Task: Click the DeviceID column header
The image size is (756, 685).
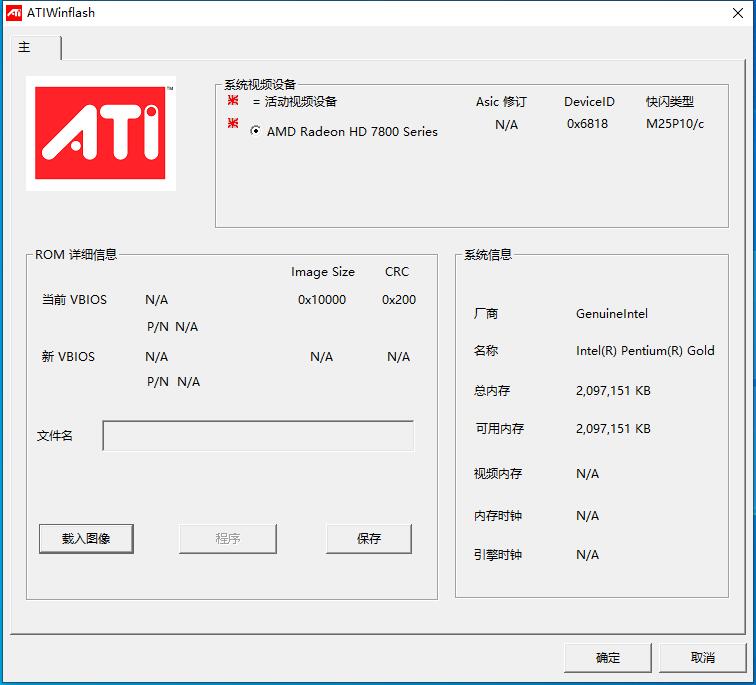Action: tap(589, 102)
